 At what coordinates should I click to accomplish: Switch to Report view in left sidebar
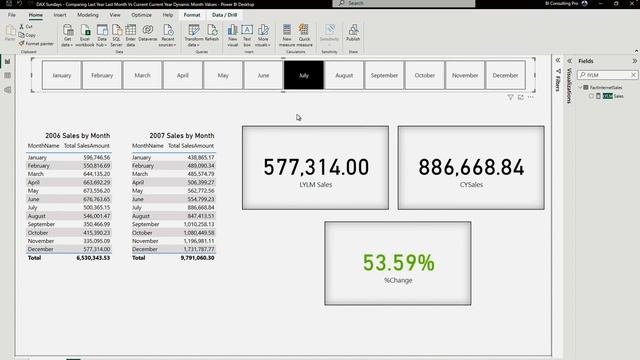[x=7, y=62]
